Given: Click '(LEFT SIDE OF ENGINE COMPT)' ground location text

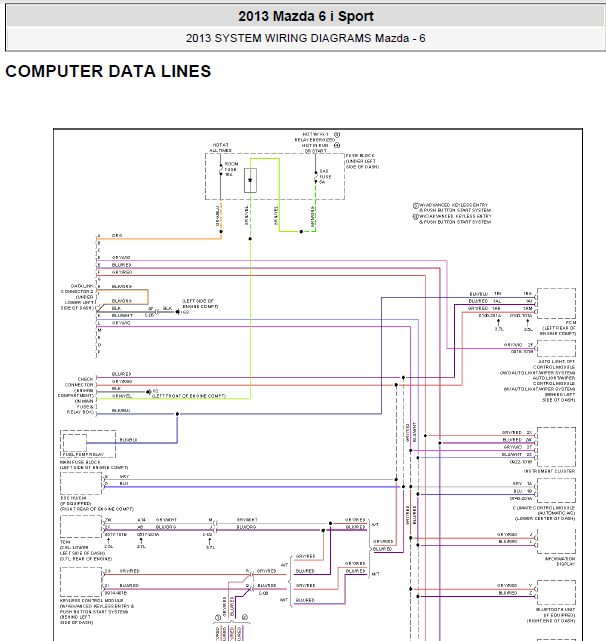Looking at the screenshot, I should pos(200,303).
